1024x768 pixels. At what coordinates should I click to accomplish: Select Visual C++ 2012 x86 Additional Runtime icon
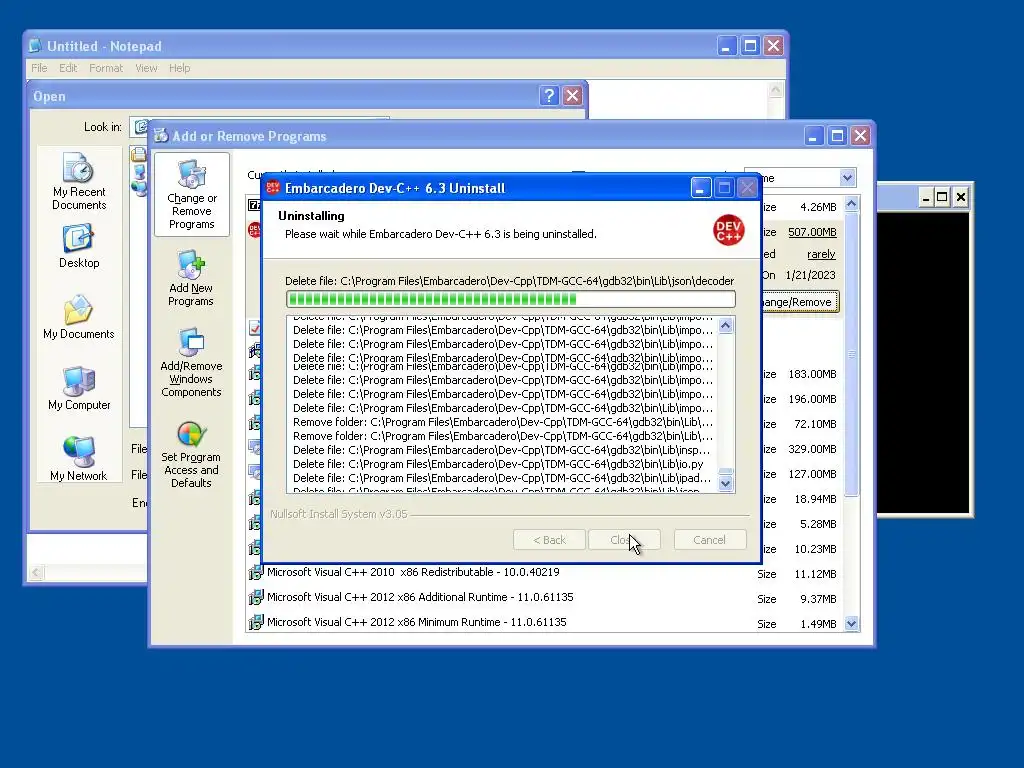pyautogui.click(x=255, y=598)
